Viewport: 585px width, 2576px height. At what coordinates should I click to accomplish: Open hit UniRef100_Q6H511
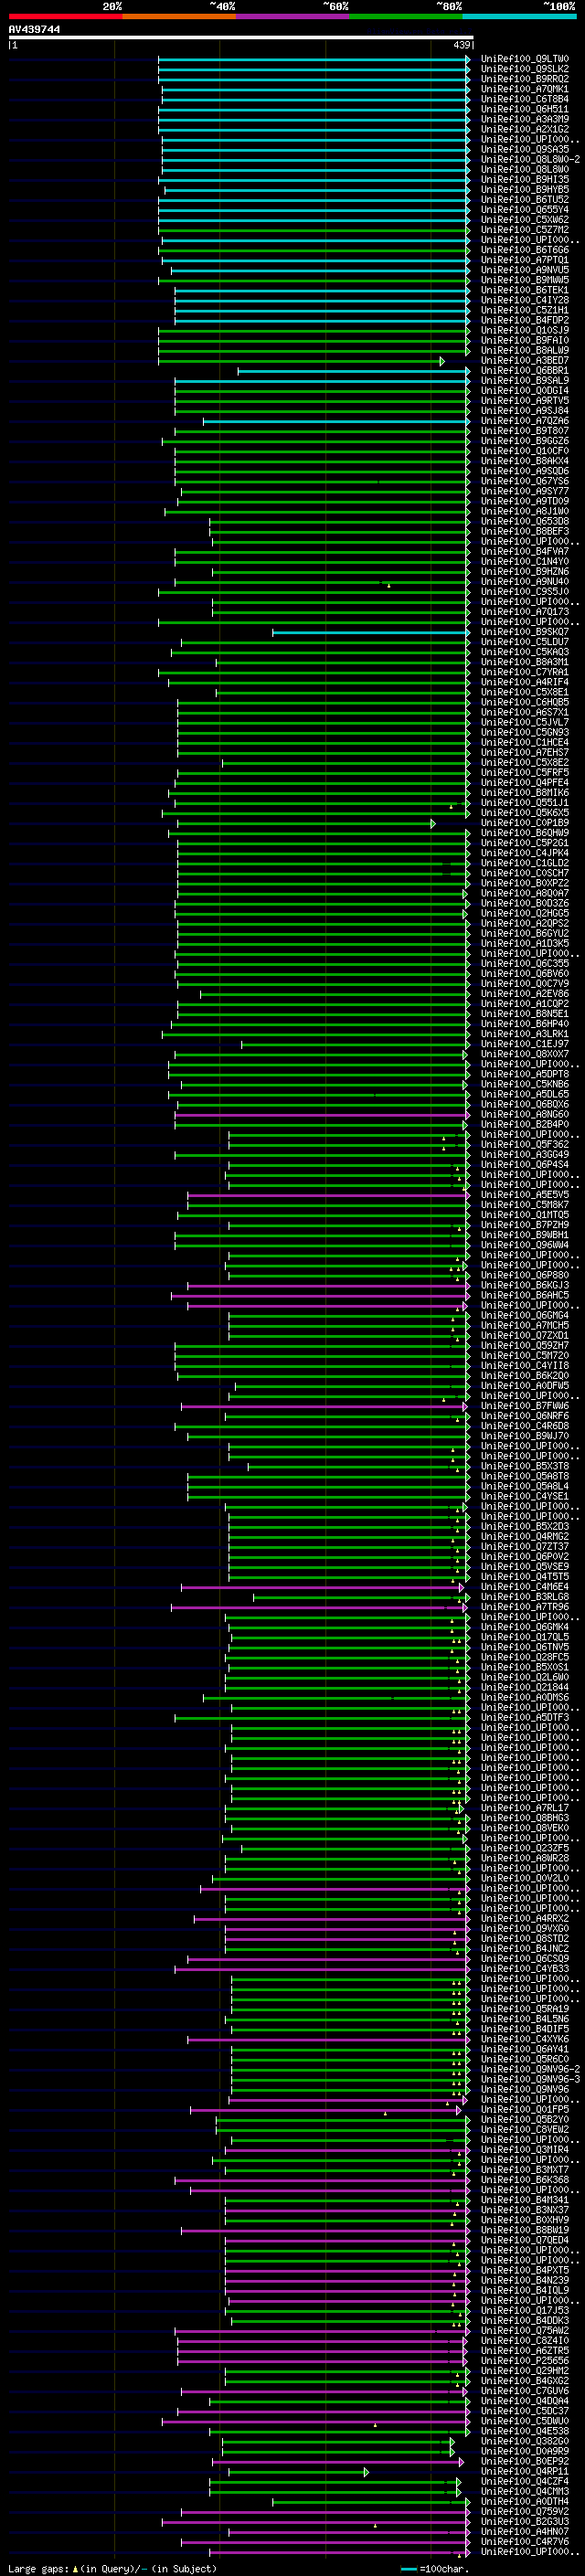tap(524, 109)
